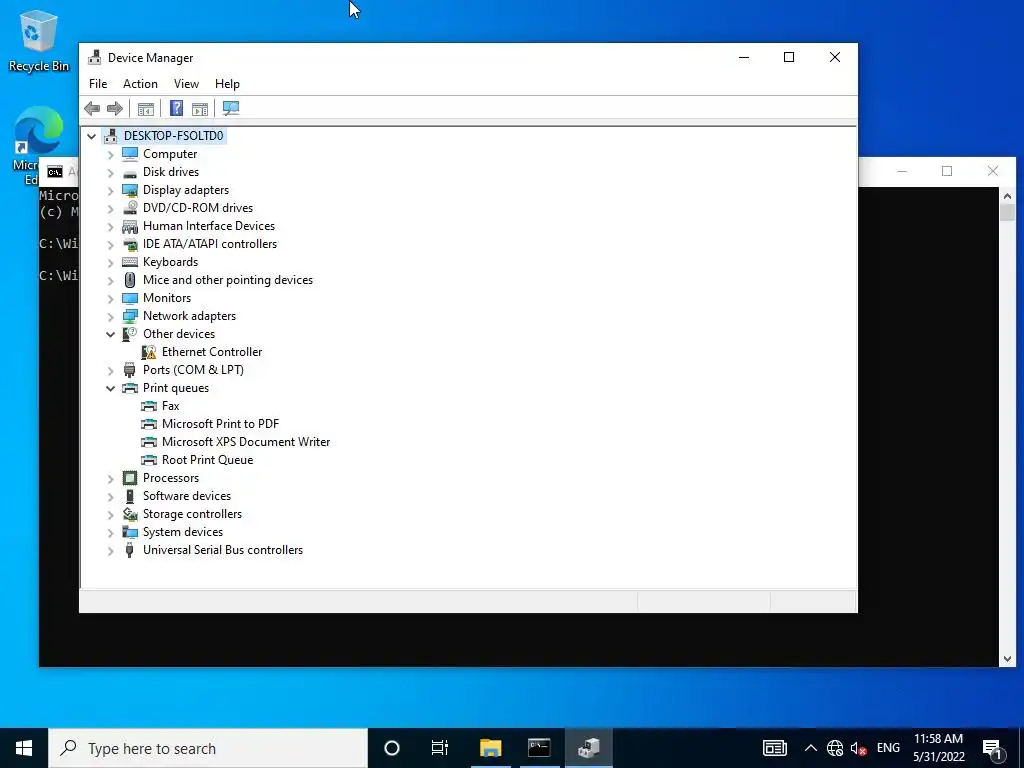Viewport: 1024px width, 768px height.
Task: Select the Network adapters icon
Action: click(x=130, y=316)
